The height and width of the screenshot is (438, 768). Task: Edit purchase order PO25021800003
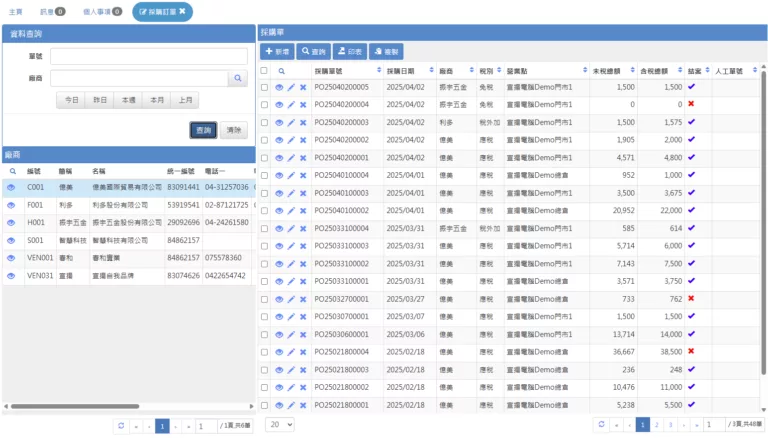[291, 370]
